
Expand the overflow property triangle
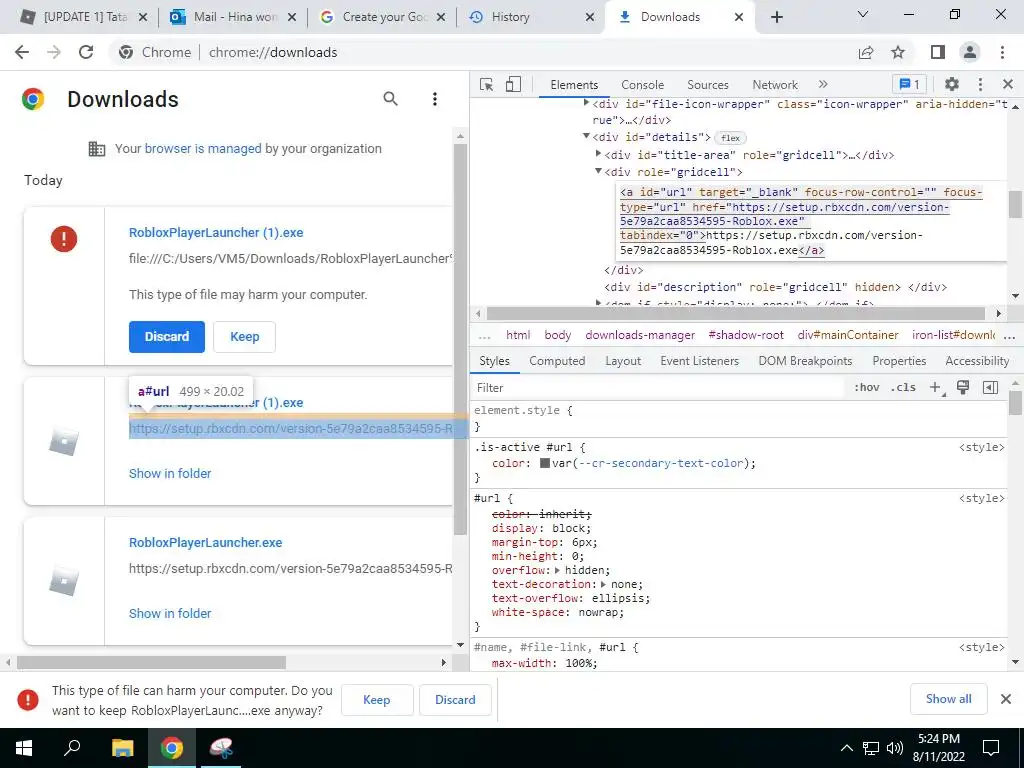(x=558, y=570)
